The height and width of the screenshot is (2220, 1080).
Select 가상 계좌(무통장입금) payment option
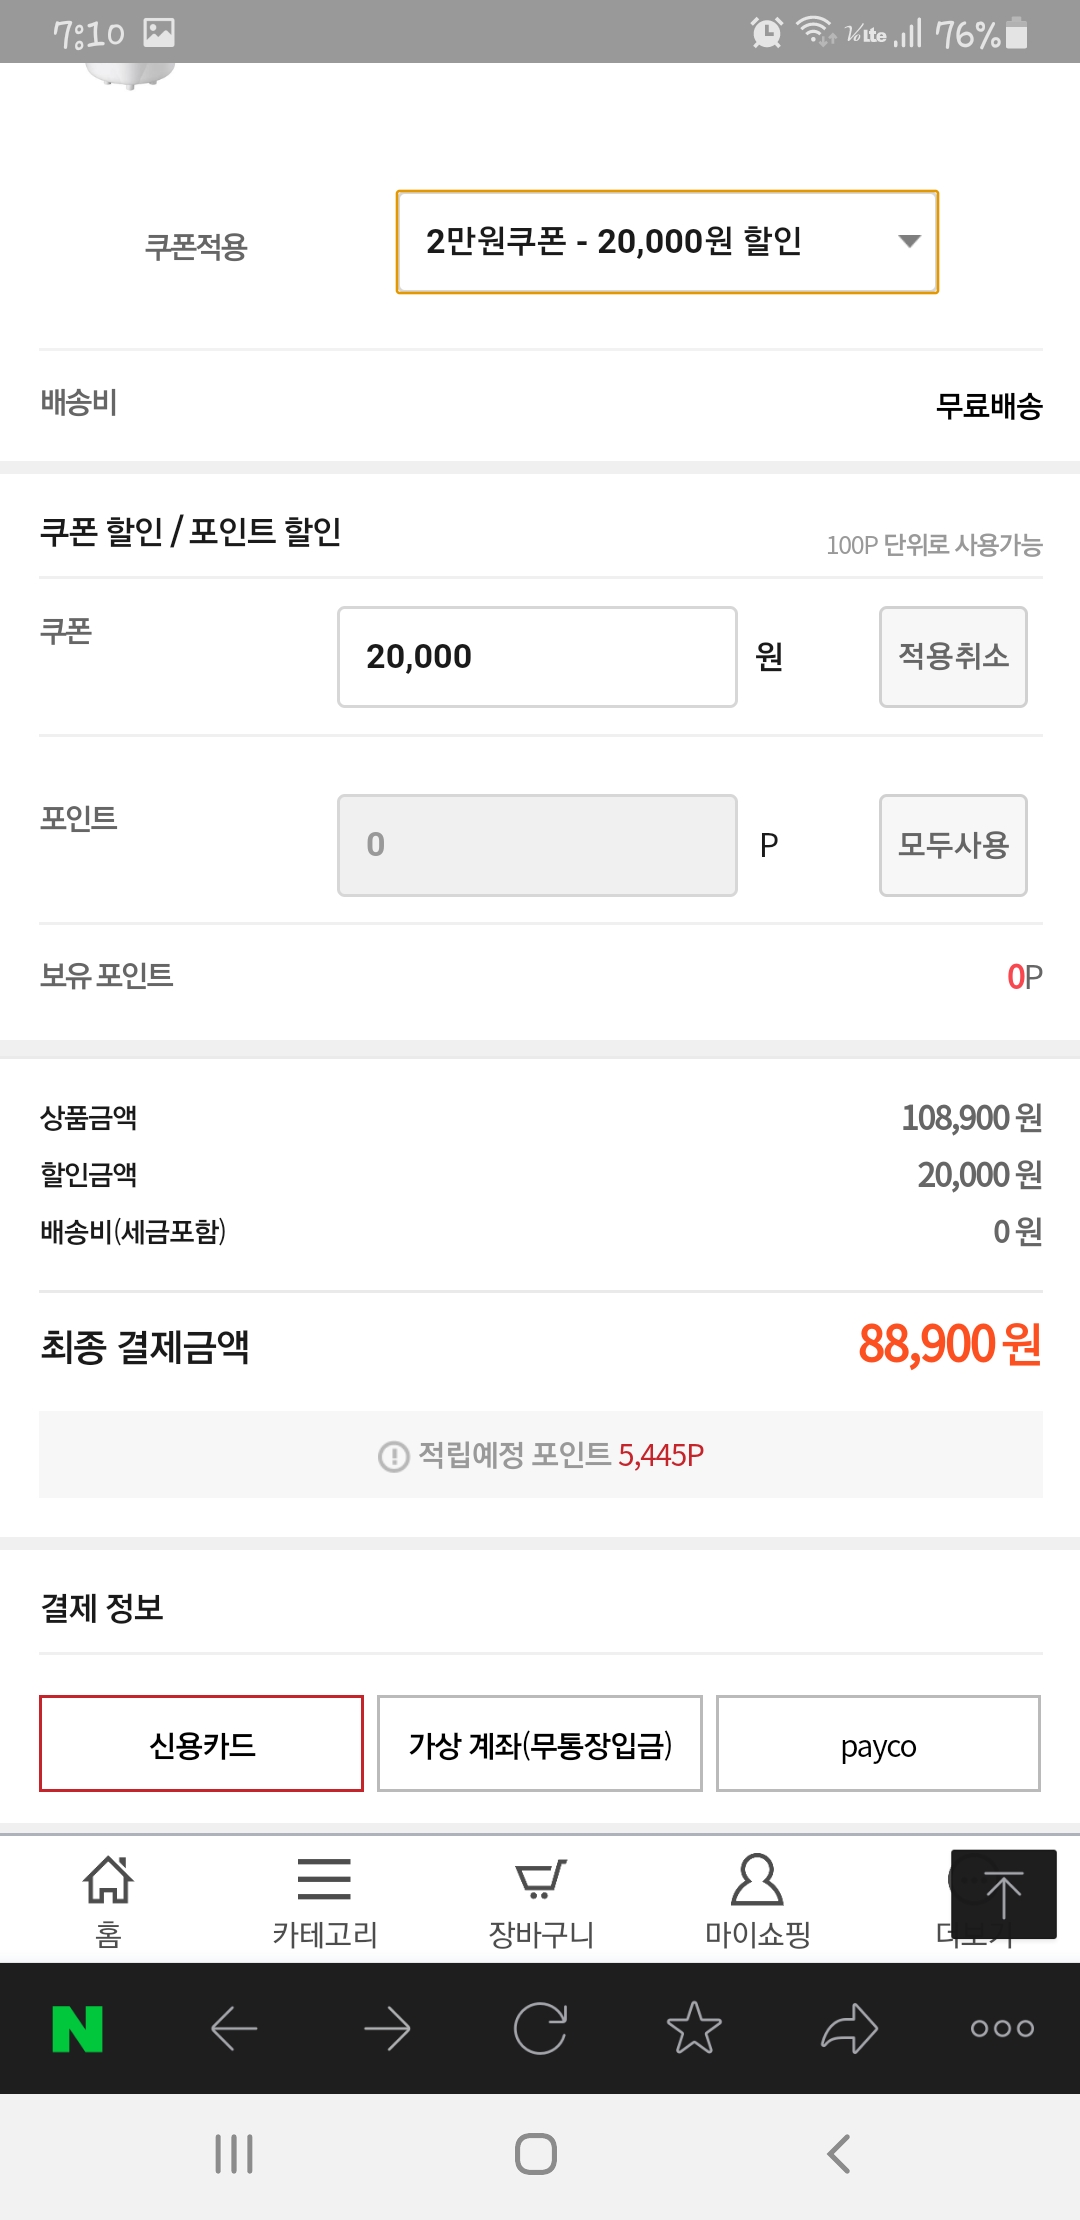click(540, 1744)
